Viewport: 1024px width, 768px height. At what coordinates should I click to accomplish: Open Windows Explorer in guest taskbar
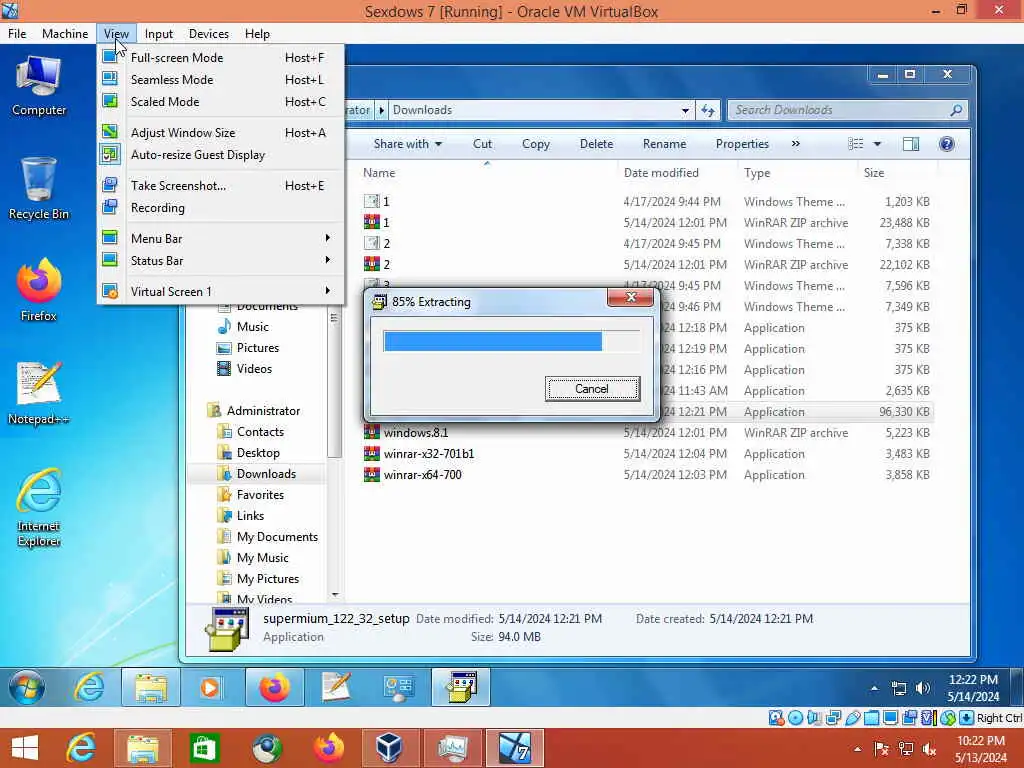coord(151,687)
